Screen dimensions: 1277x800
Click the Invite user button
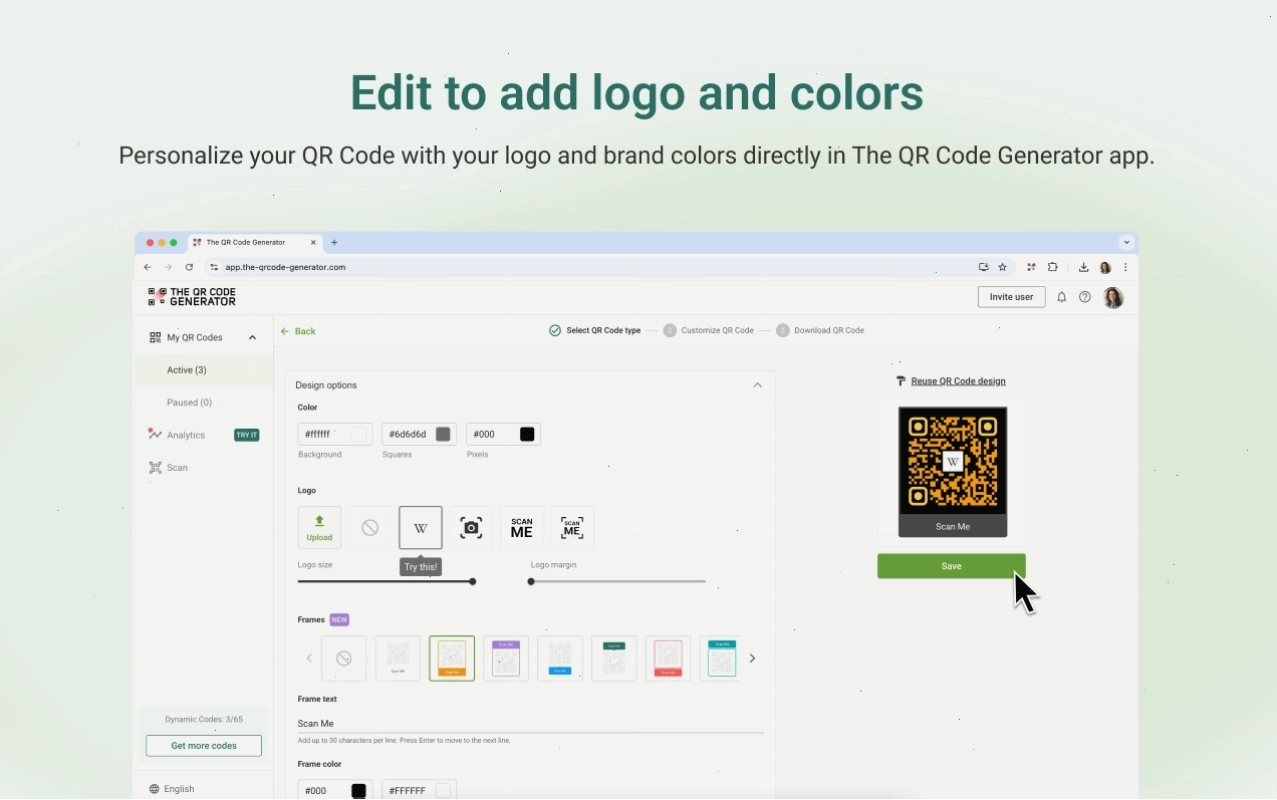(1011, 297)
